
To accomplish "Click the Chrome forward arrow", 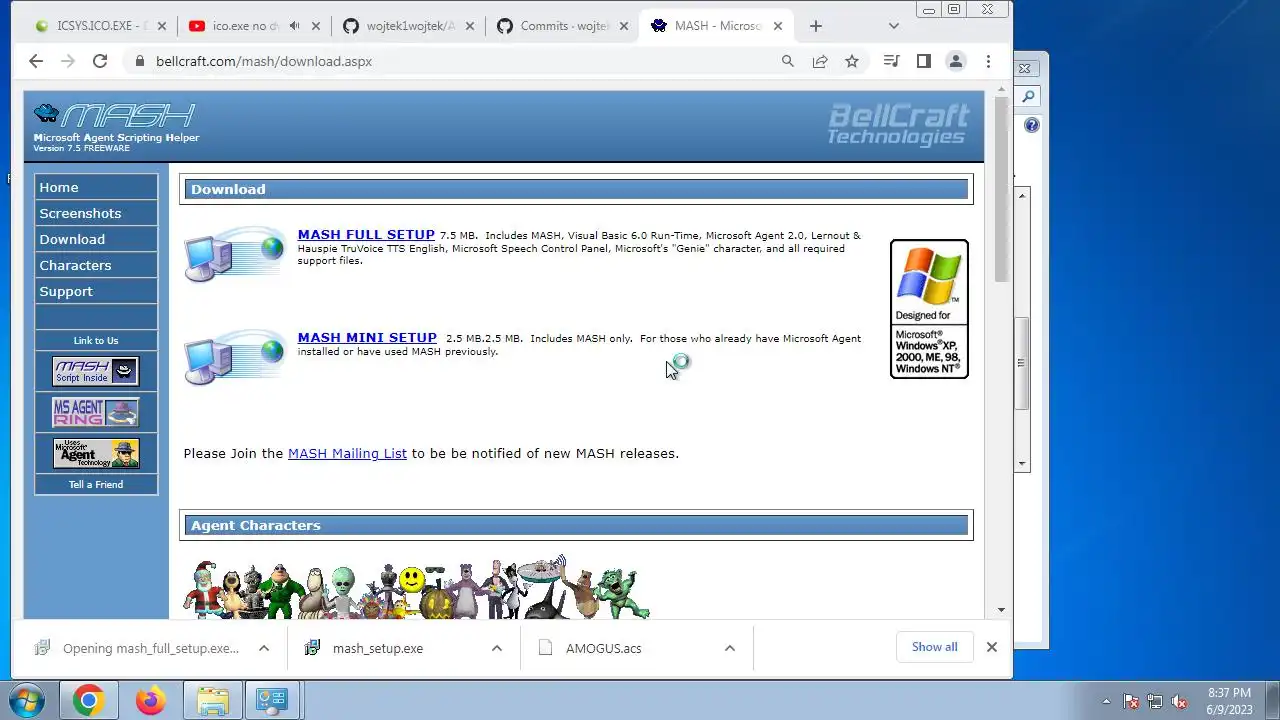I will [x=68, y=61].
